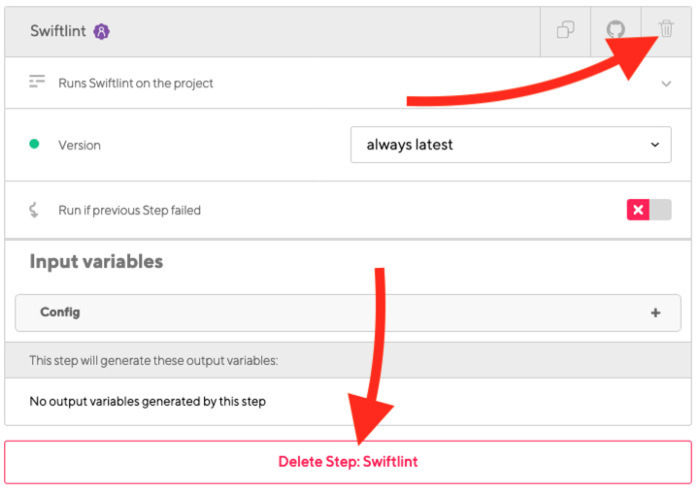This screenshot has height=493, width=700.
Task: Click the description lines icon
Action: coord(37,83)
